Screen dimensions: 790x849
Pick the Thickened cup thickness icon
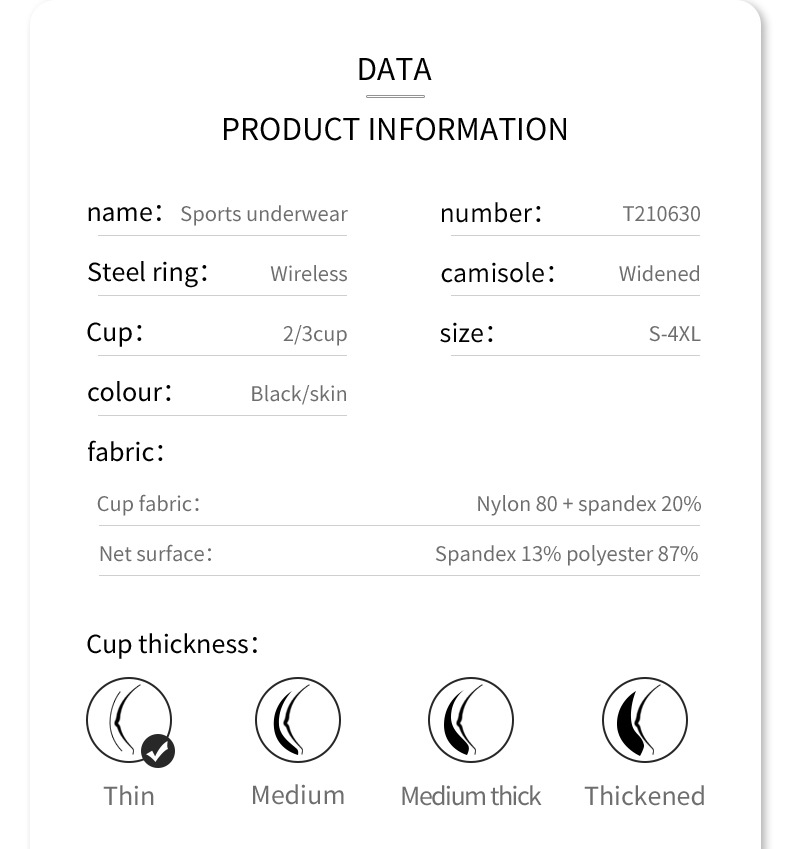click(645, 721)
